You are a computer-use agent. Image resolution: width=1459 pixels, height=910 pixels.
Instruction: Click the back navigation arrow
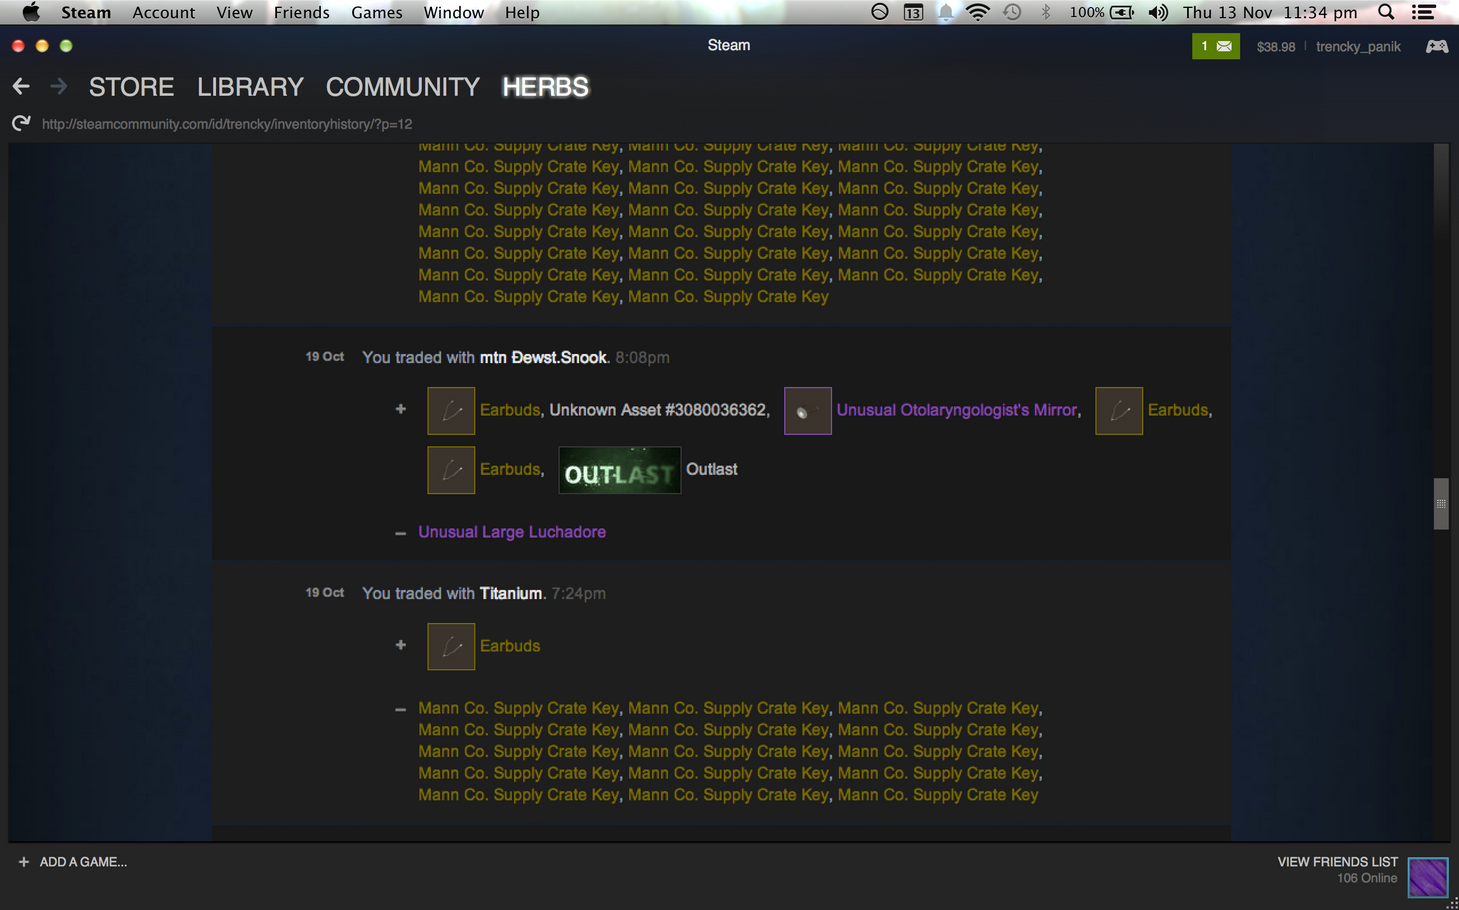point(21,87)
